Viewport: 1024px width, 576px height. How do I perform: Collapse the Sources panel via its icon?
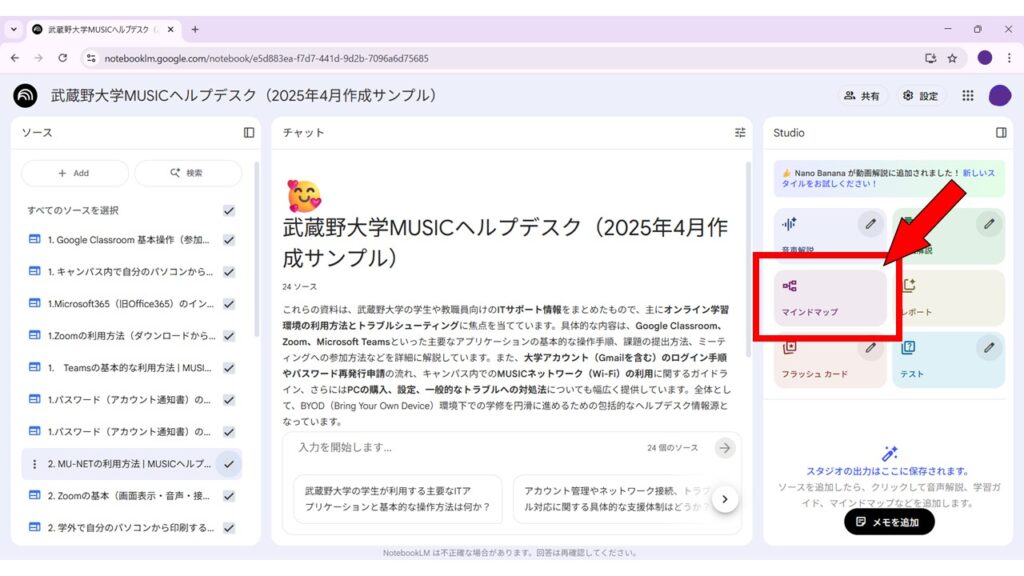[249, 132]
